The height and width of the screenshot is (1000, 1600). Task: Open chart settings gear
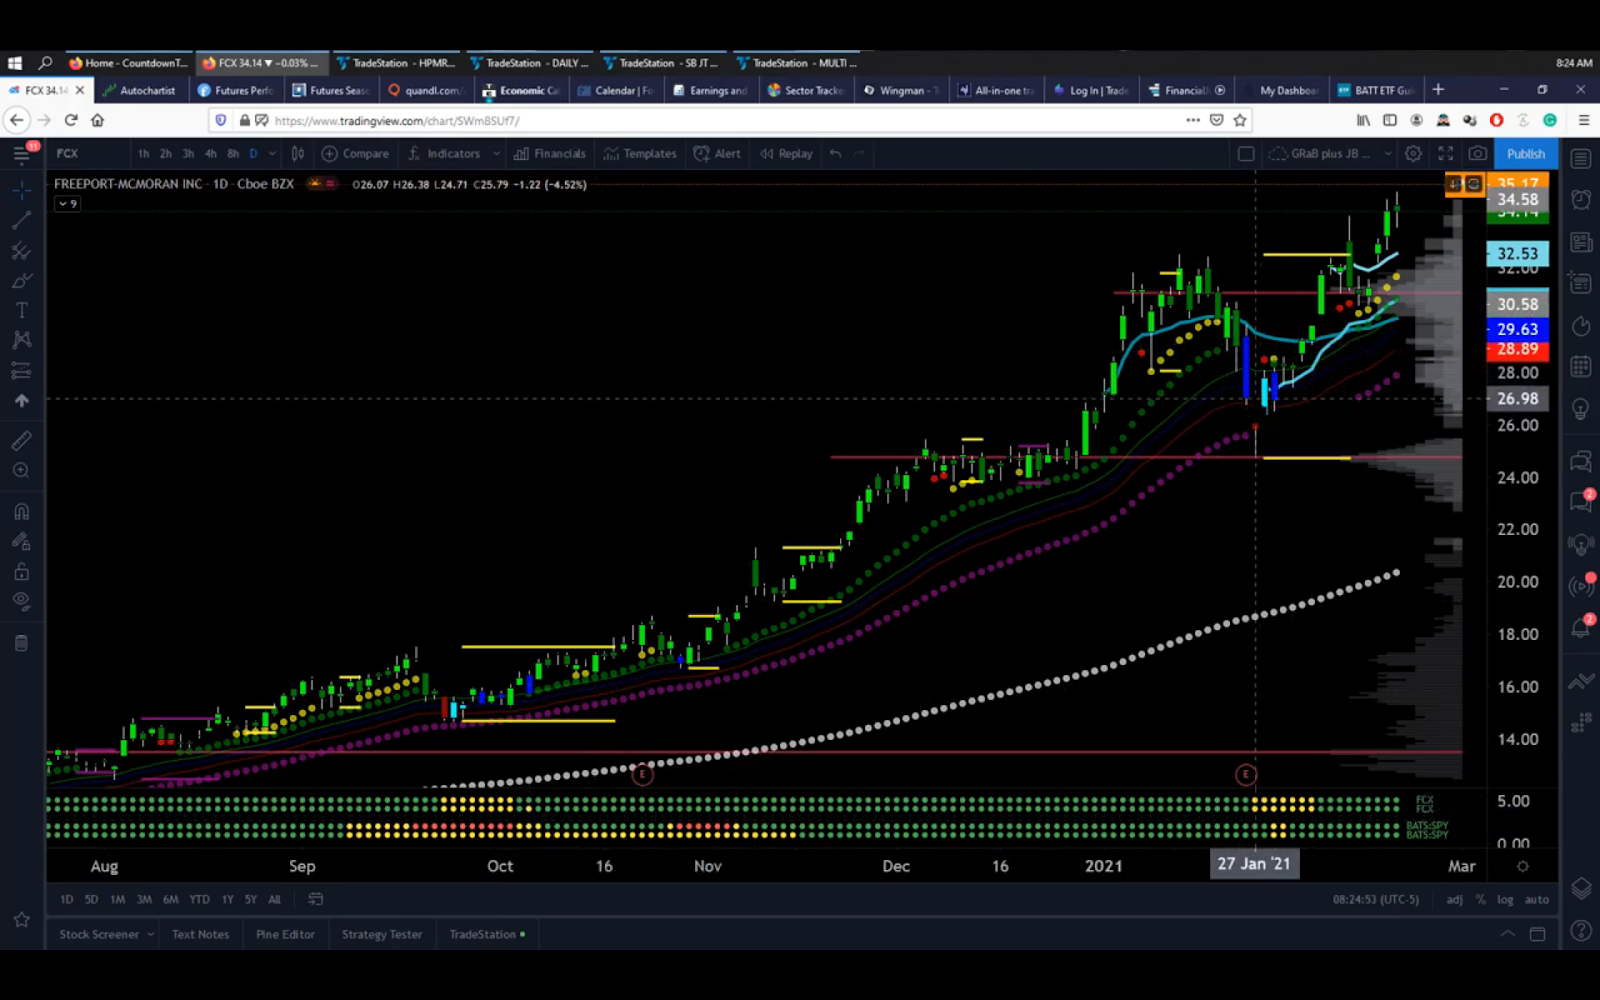click(1413, 154)
